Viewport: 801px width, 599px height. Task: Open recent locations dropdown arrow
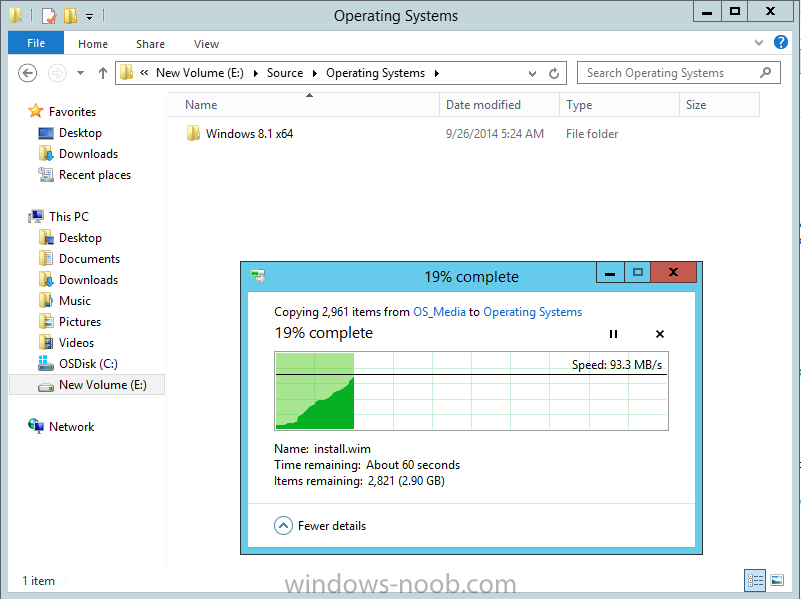pos(80,73)
